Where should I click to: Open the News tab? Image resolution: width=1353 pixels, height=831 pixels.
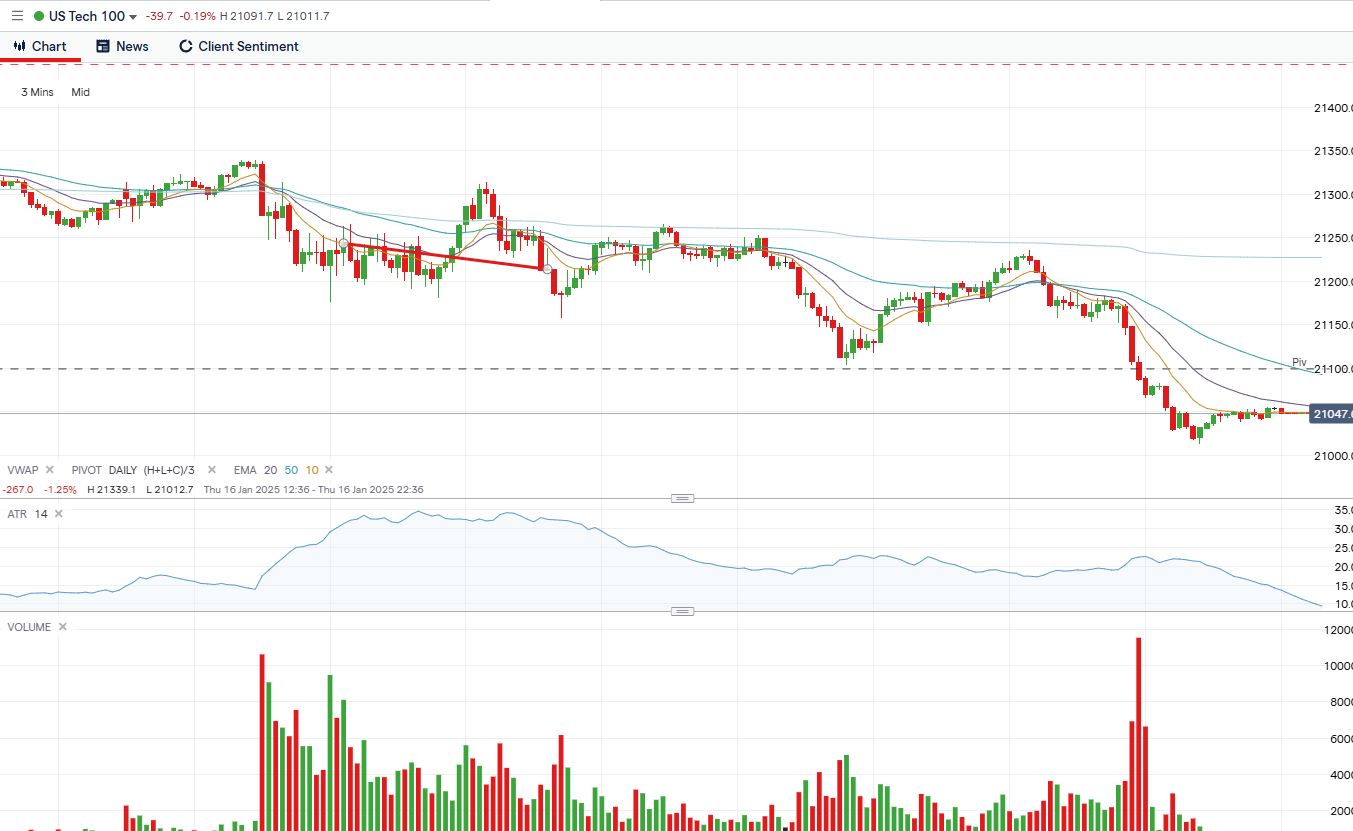tap(122, 46)
